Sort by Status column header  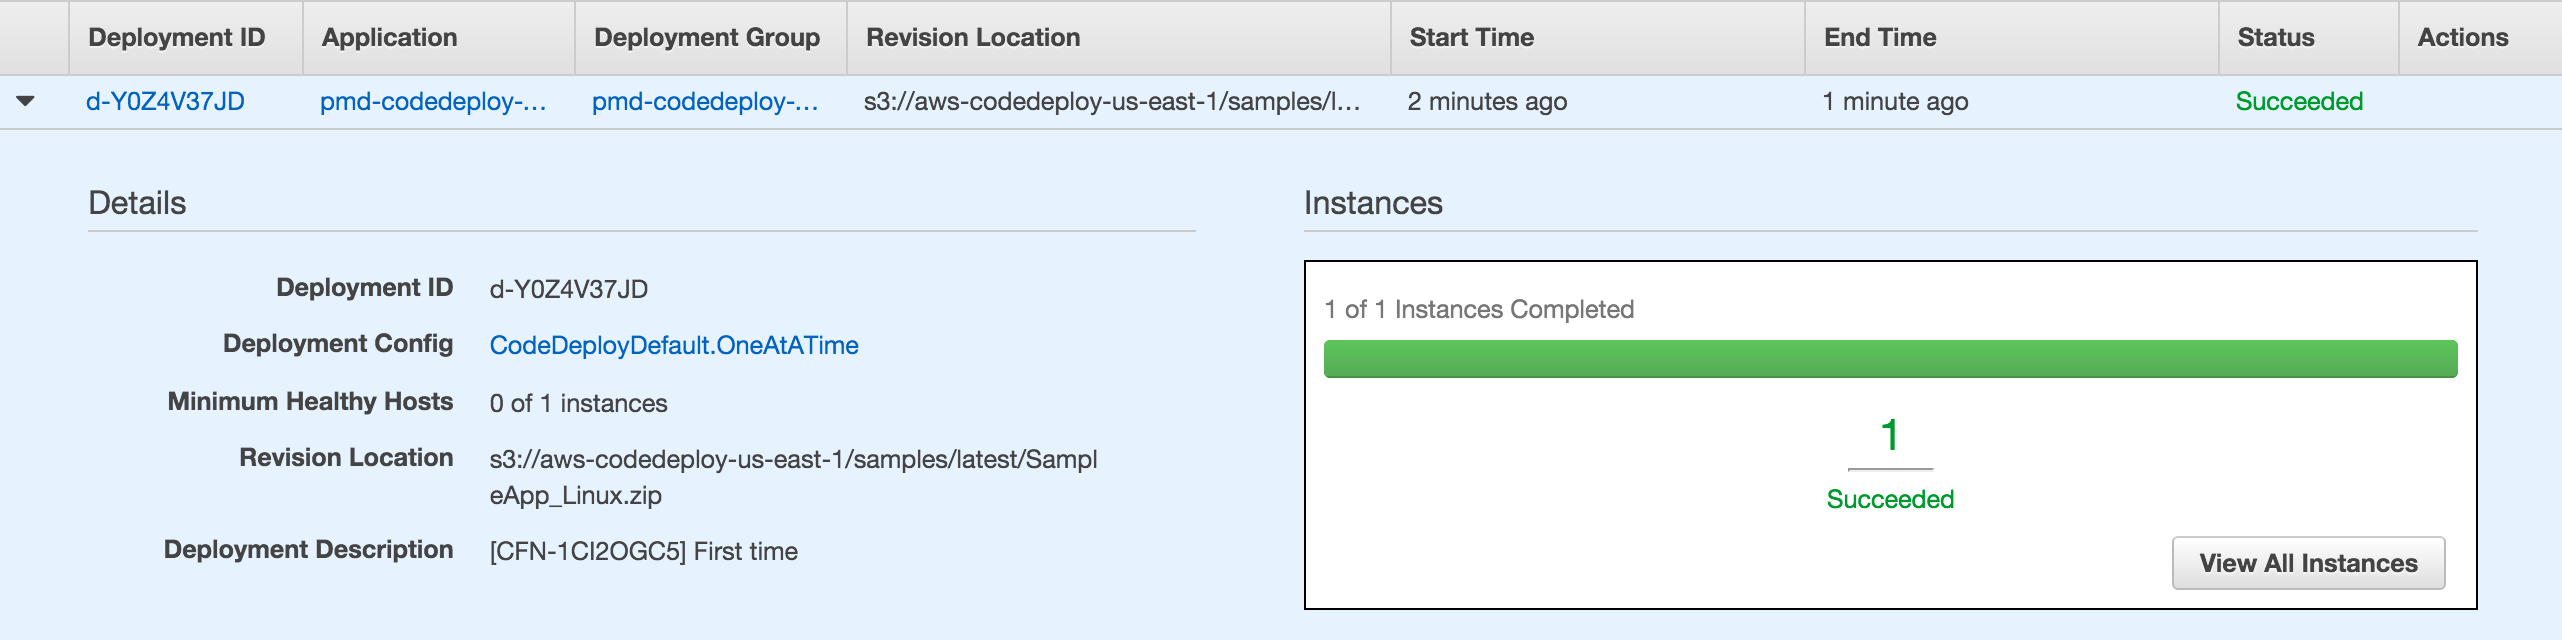click(x=2275, y=37)
